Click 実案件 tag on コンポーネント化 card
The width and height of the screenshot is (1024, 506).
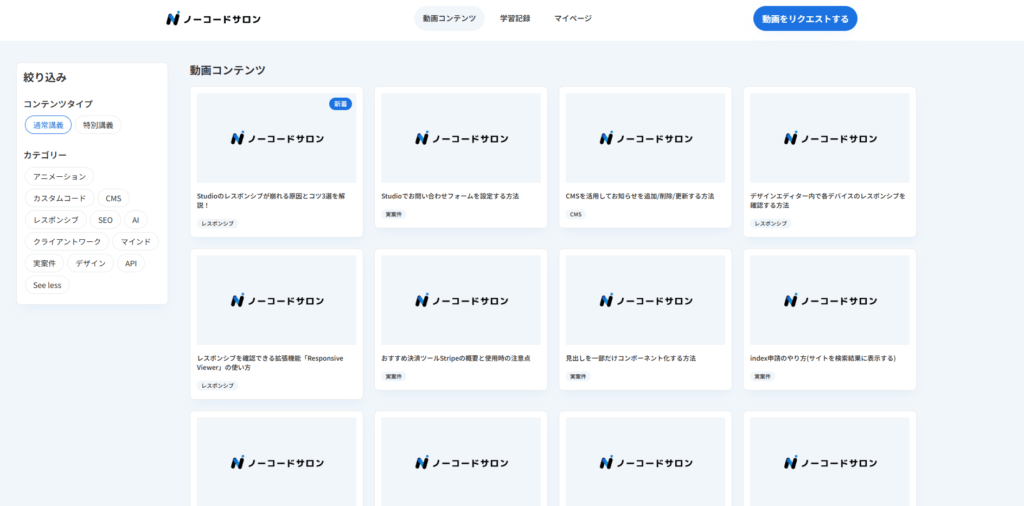[x=578, y=377]
